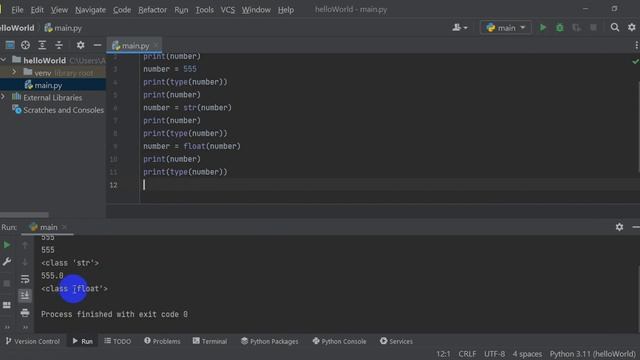Open the VCS menu
This screenshot has height=360, width=640.
pos(228,9)
